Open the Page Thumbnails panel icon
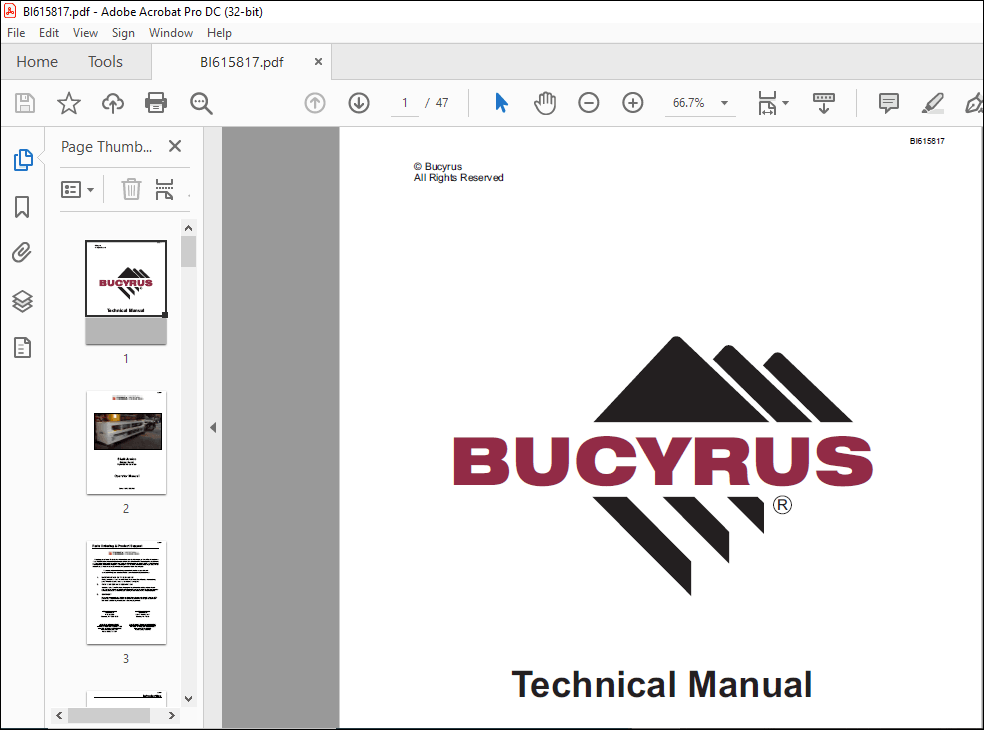Screen dimensions: 984x730 click(22, 160)
